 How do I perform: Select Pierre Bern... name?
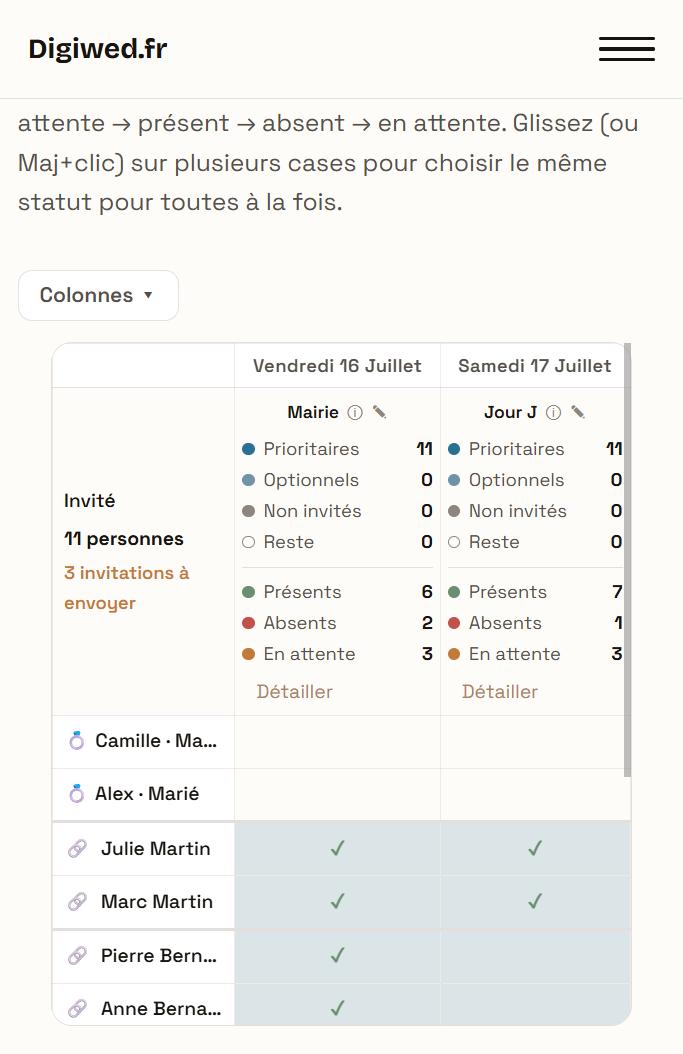click(x=159, y=955)
